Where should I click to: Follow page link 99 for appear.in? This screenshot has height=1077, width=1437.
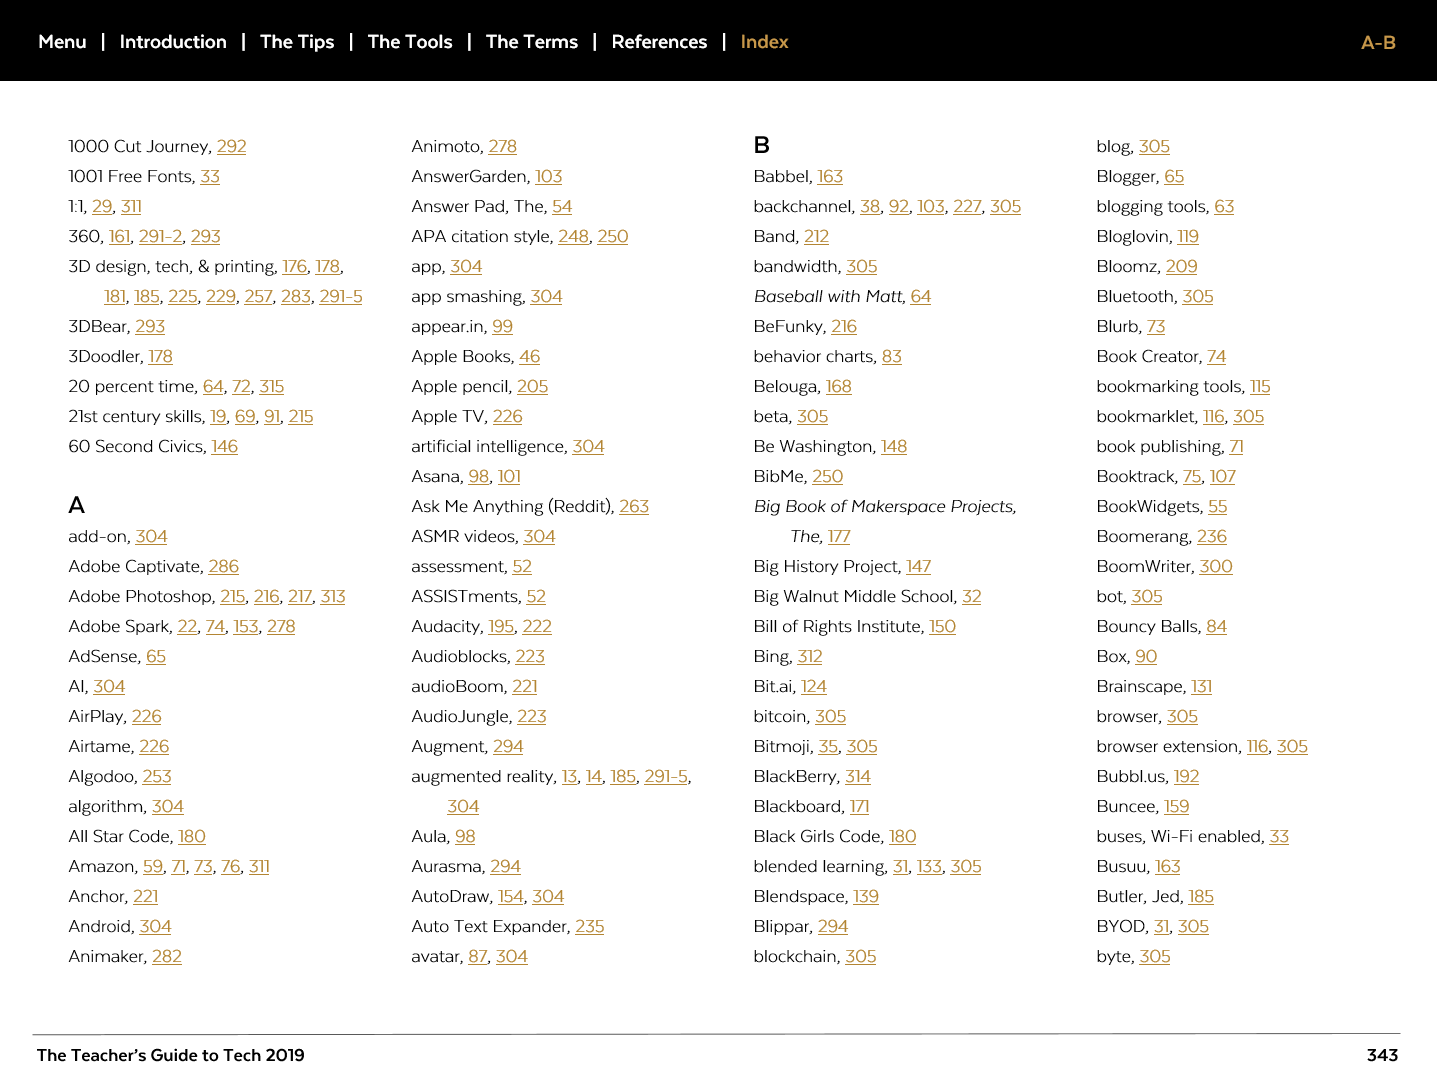(x=502, y=326)
